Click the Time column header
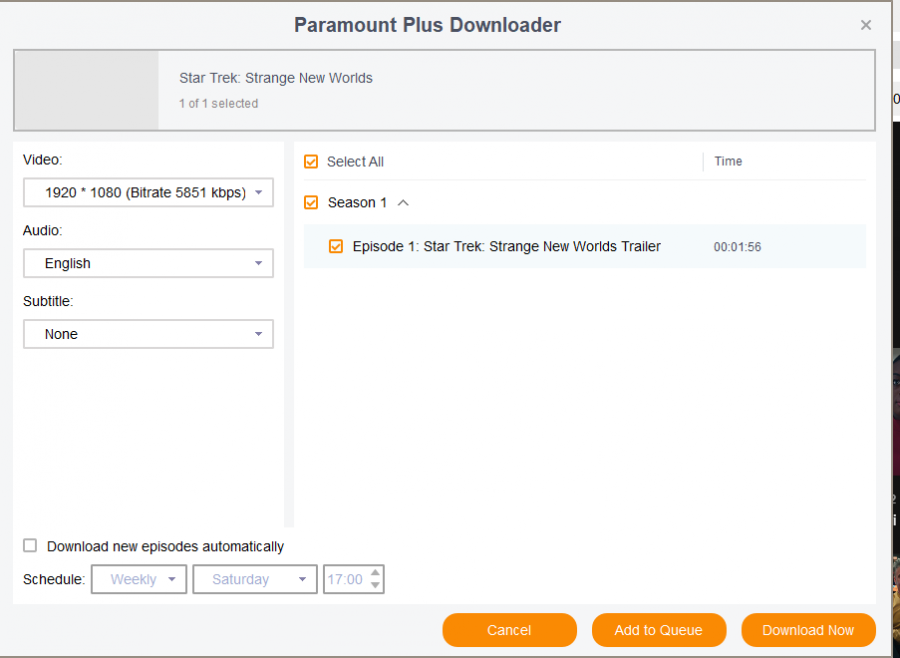 click(x=728, y=161)
